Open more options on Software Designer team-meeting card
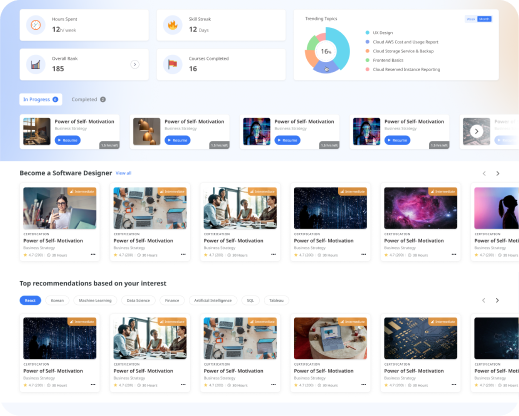Viewport: 519px width, 416px height. (273, 254)
